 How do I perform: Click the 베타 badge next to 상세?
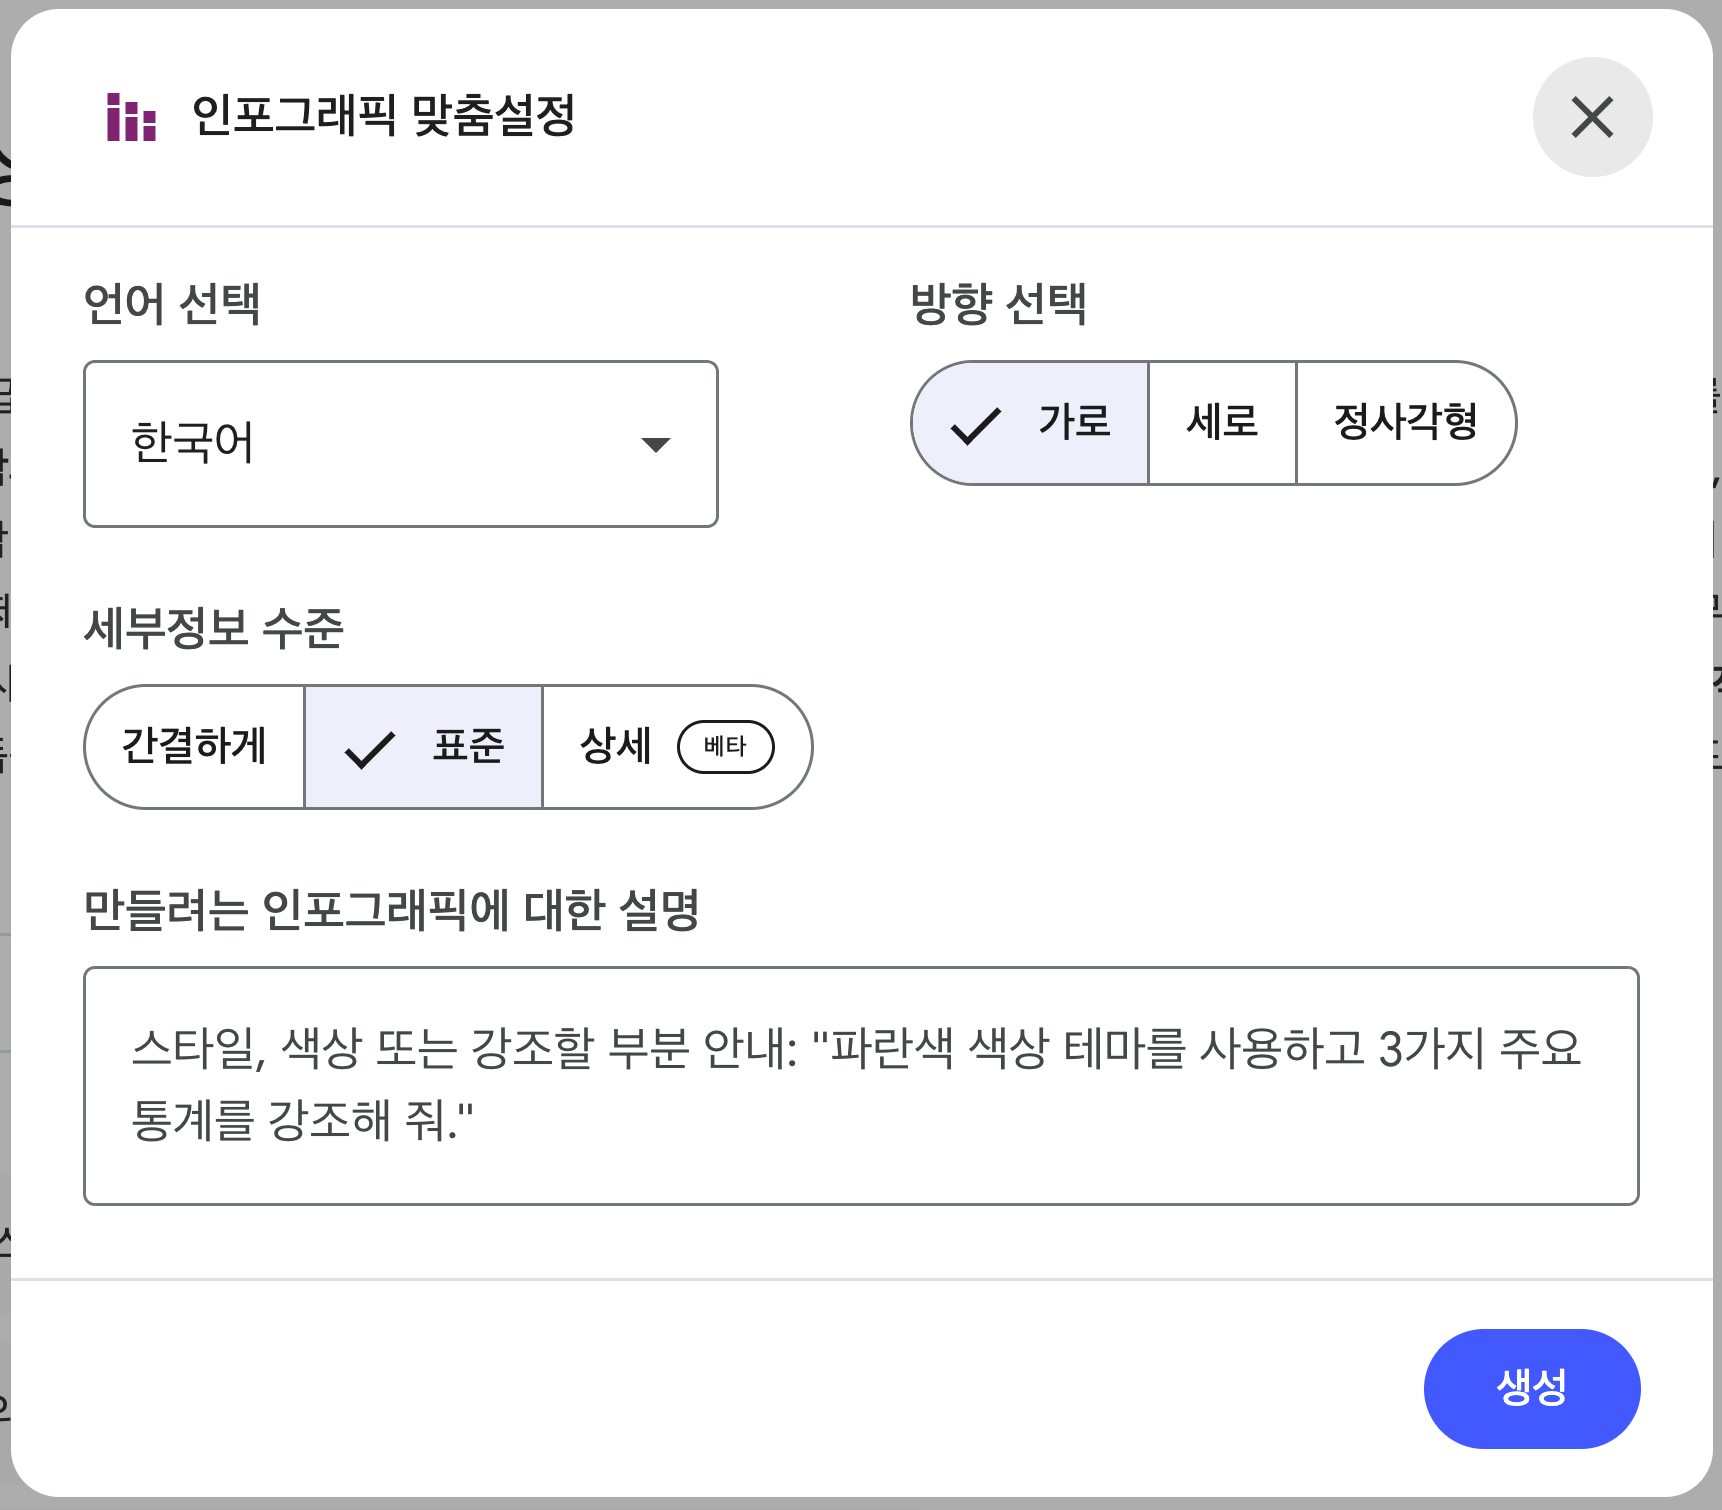click(x=725, y=747)
